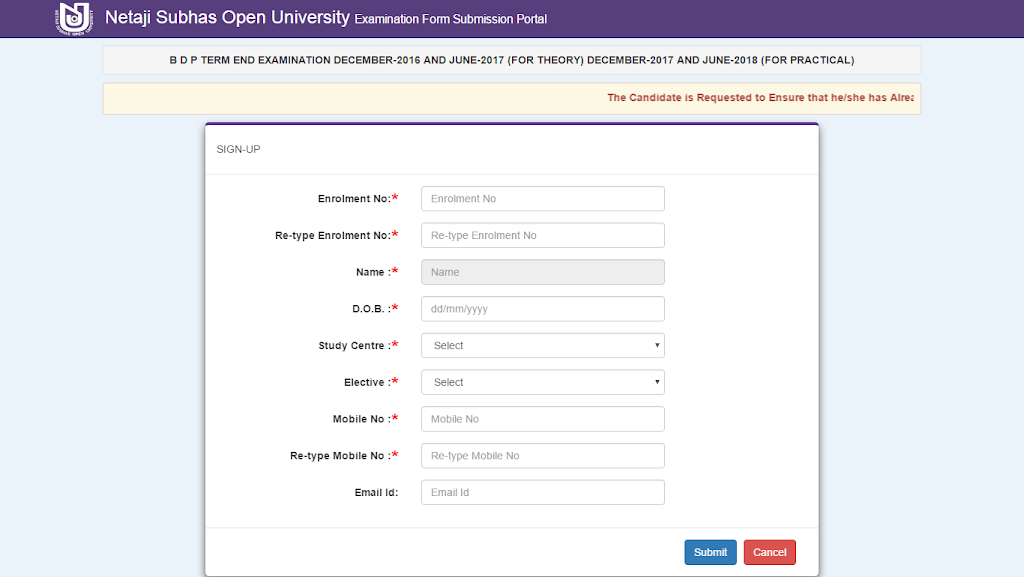The width and height of the screenshot is (1024, 577).
Task: Click the Email Id input field
Action: [543, 492]
